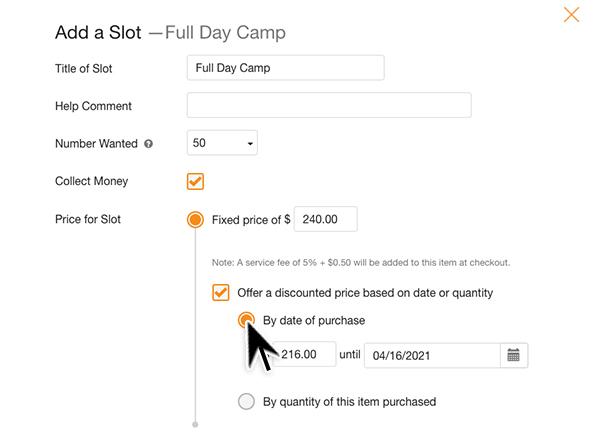
Task: Click the Collect Money label
Action: tap(91, 182)
